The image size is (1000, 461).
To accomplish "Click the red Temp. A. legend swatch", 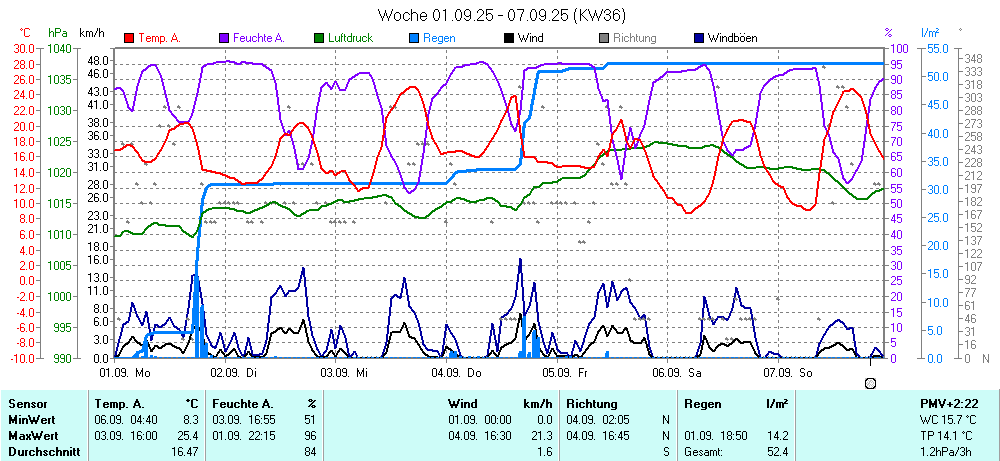I will point(129,38).
